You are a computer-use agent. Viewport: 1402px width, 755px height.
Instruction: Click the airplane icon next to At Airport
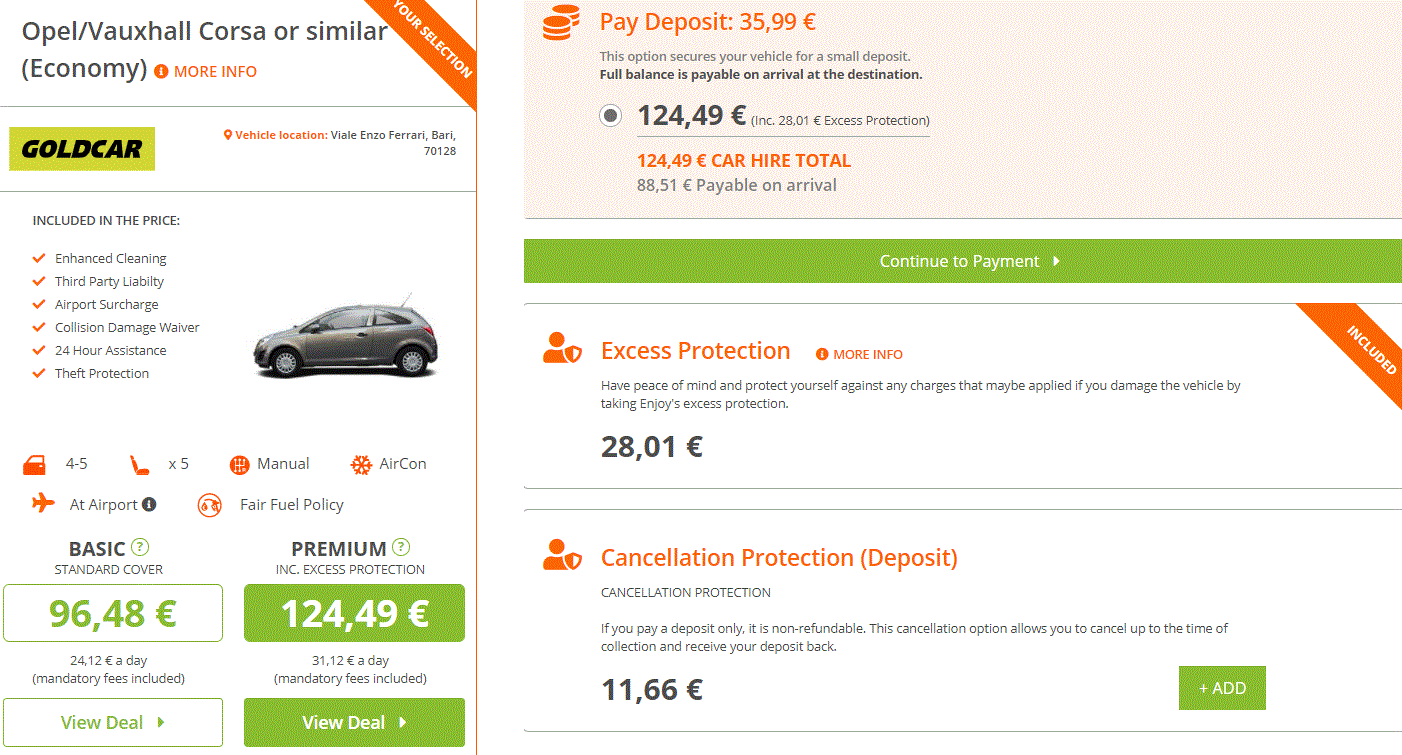pyautogui.click(x=43, y=503)
